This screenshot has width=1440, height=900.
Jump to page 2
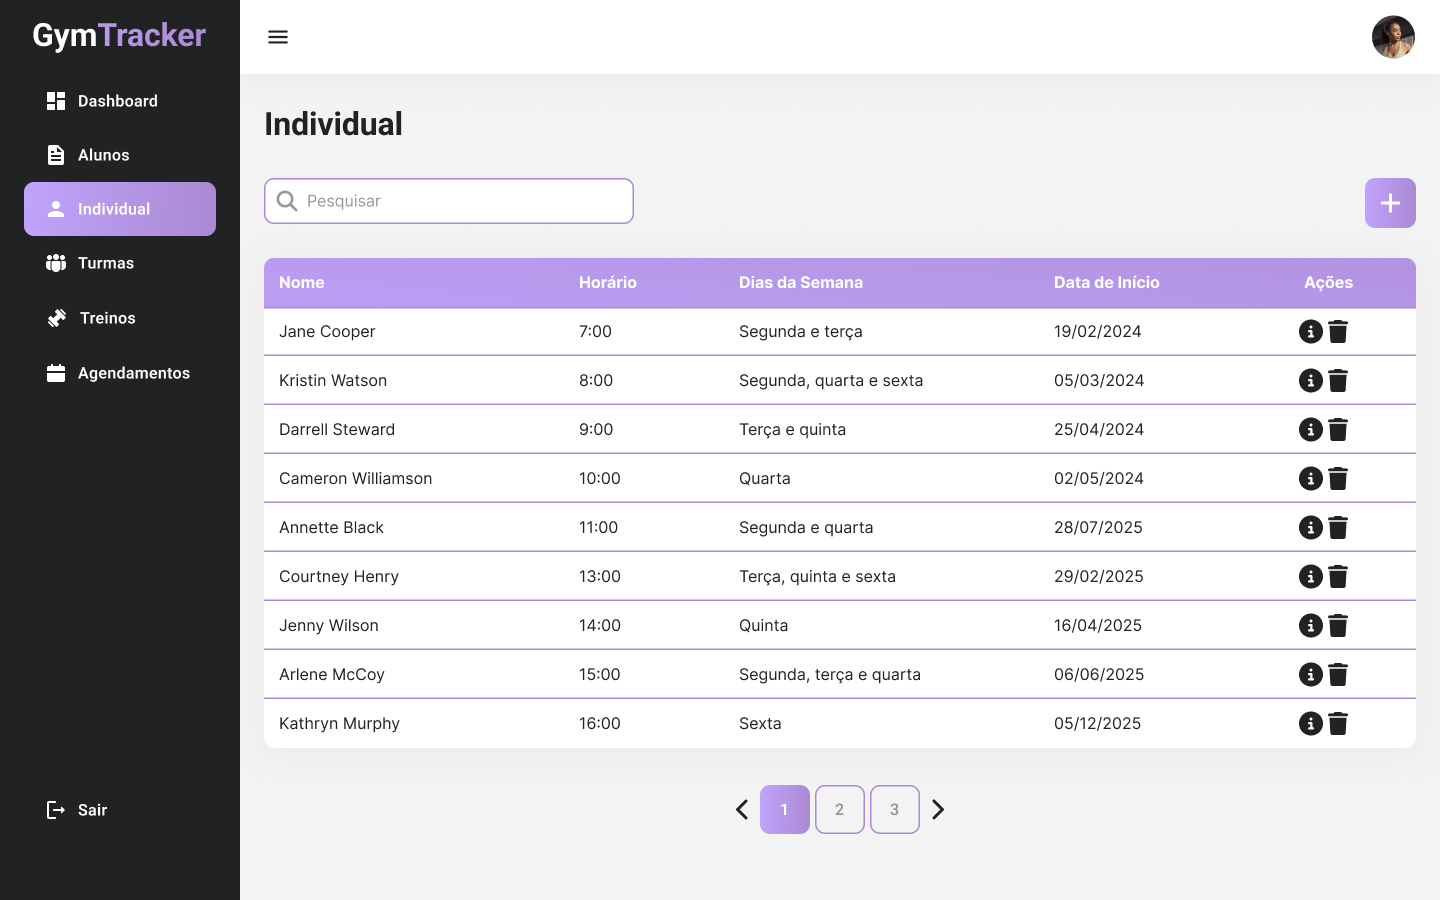click(x=840, y=810)
